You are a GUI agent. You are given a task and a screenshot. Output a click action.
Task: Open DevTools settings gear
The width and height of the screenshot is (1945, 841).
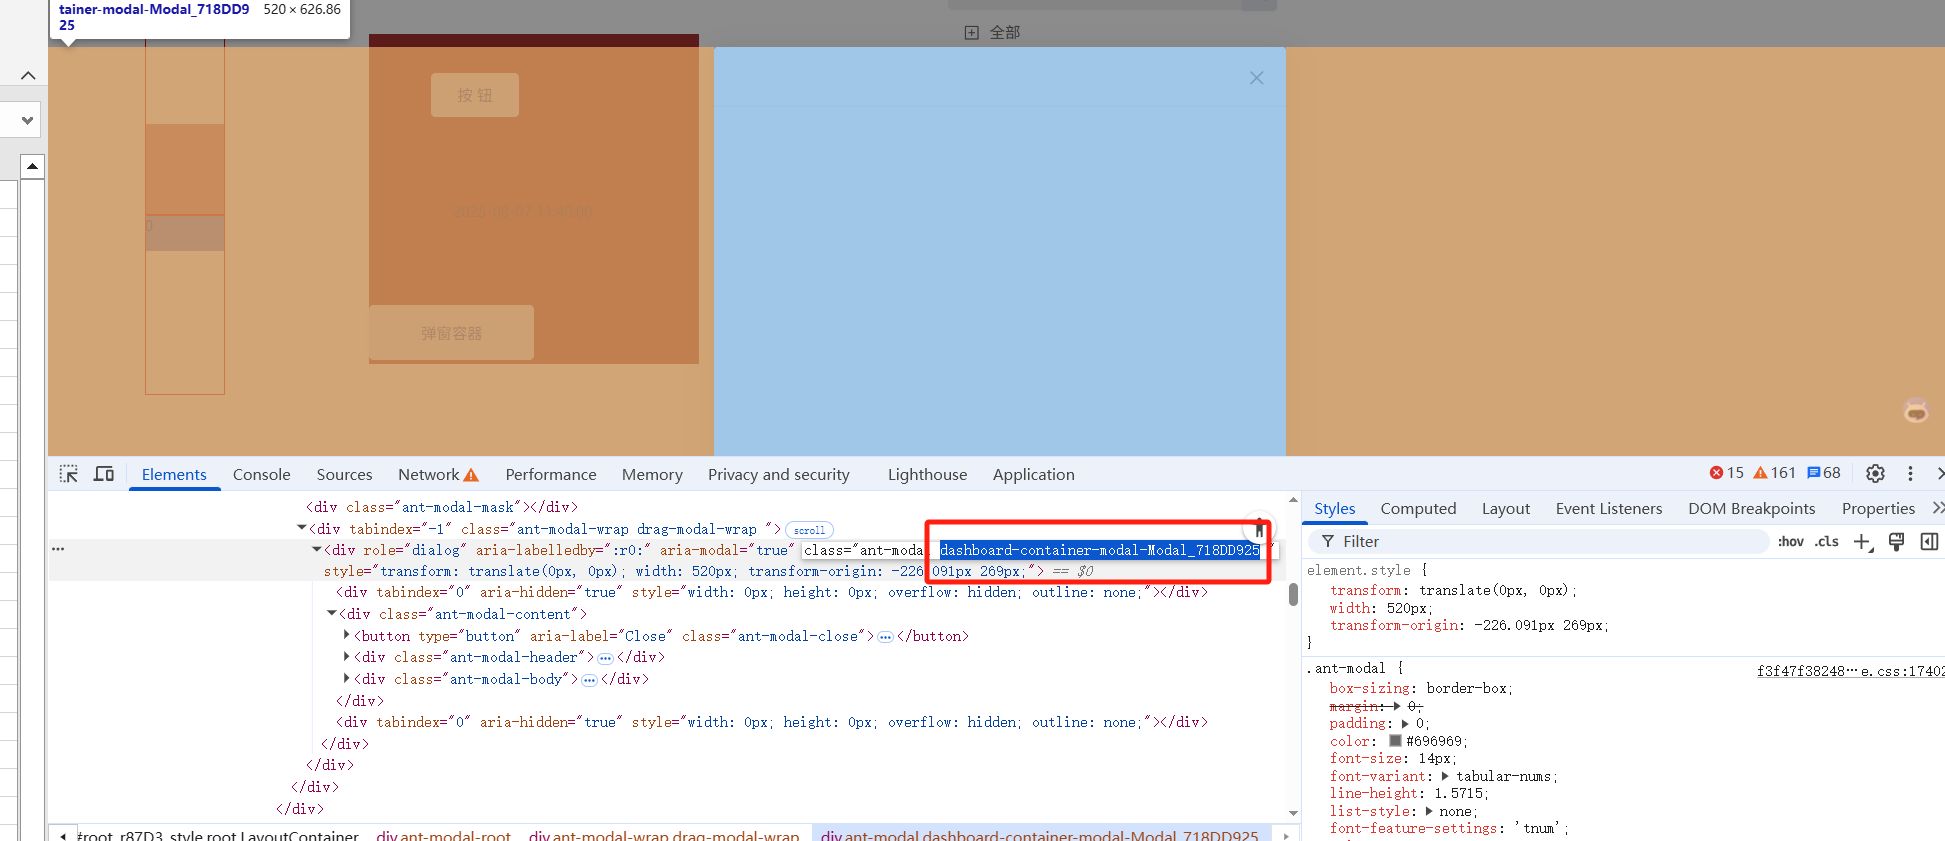[x=1876, y=474]
